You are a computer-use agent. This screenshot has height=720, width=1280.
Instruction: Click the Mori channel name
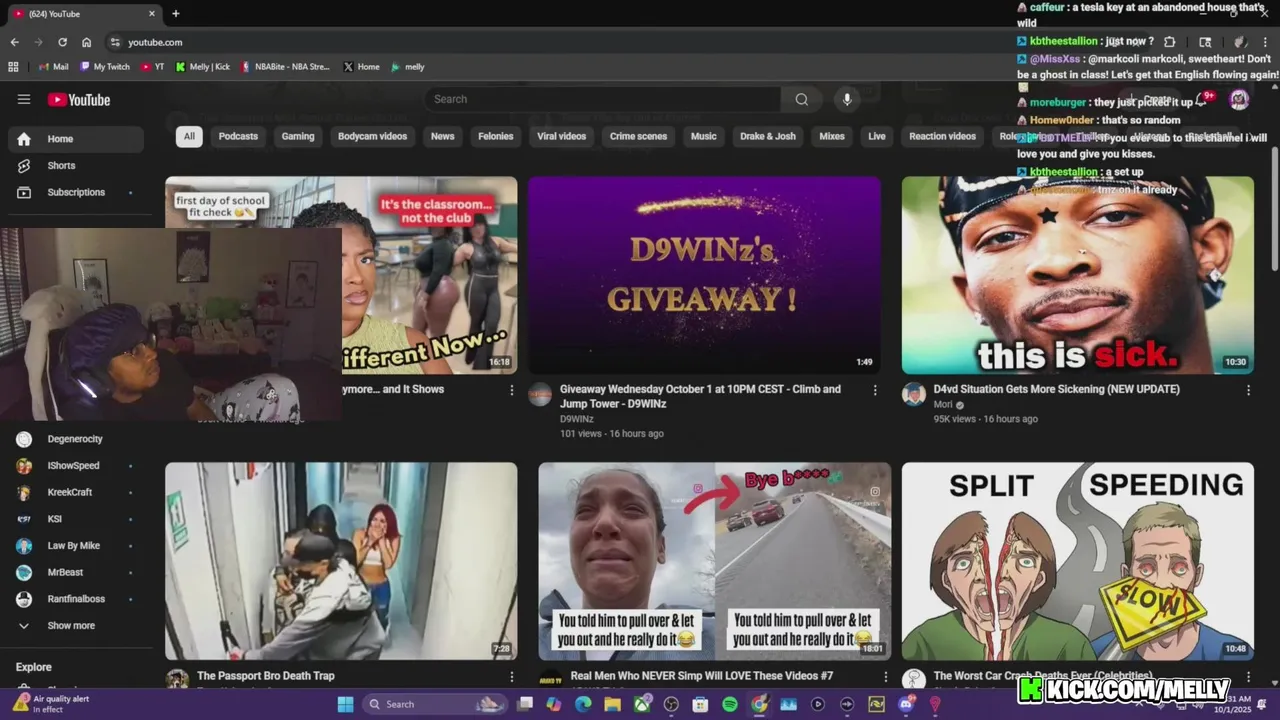tap(943, 405)
